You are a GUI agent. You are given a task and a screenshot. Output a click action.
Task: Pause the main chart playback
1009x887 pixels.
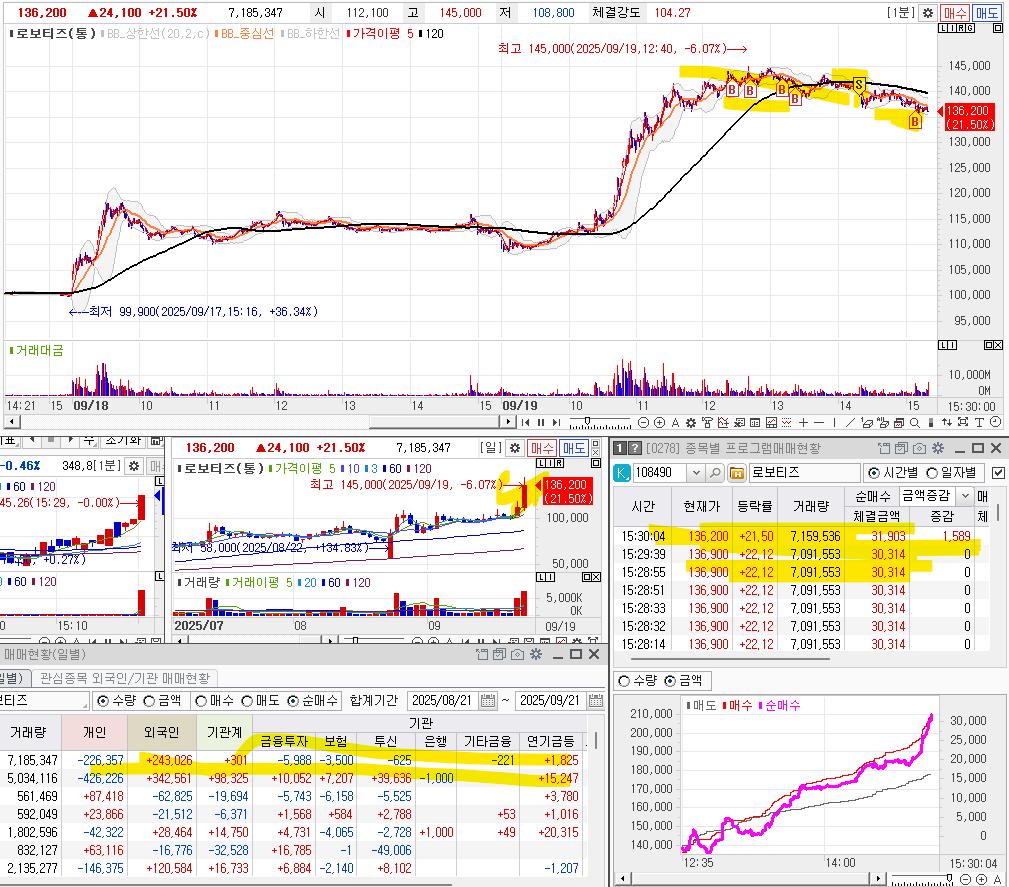click(x=541, y=422)
